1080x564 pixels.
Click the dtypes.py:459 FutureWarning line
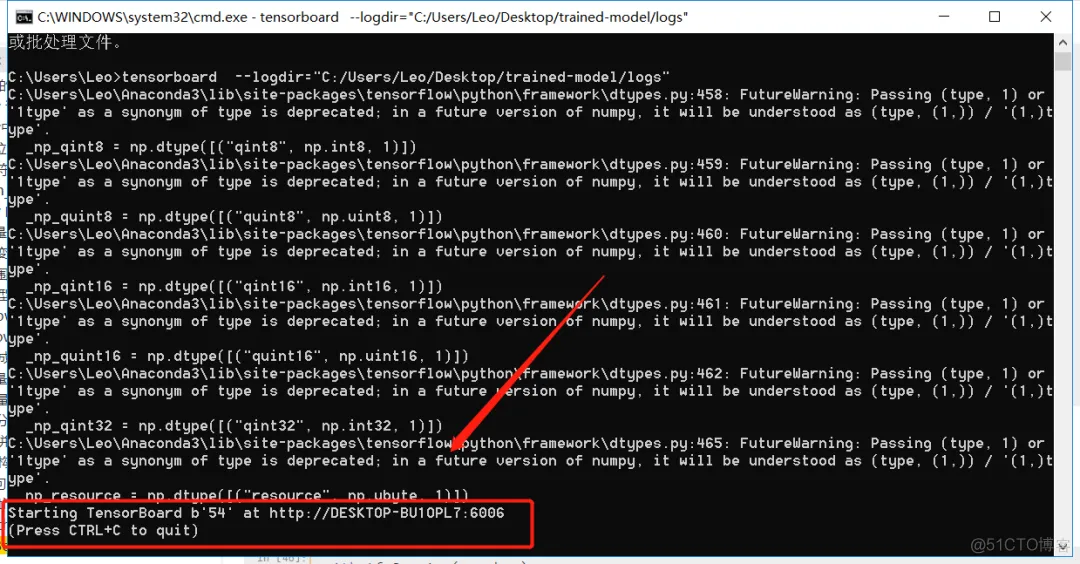pos(527,165)
